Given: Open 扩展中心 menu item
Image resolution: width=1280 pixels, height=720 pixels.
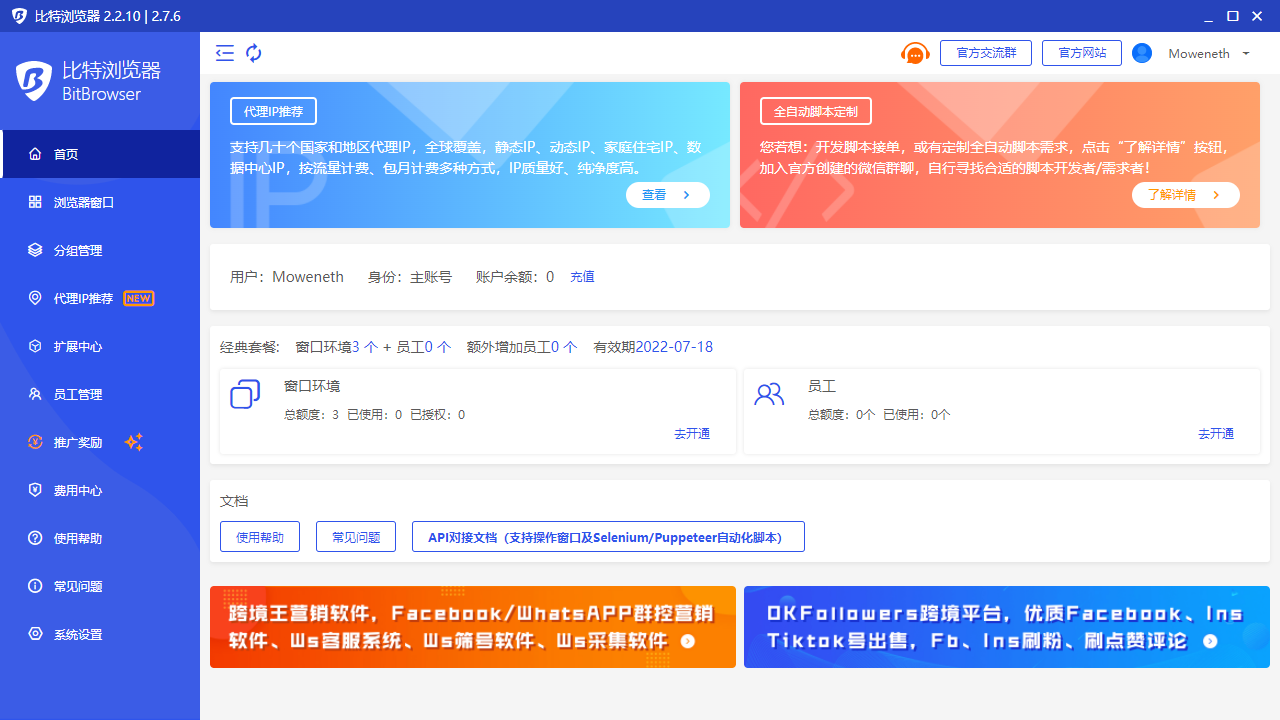Looking at the screenshot, I should (x=100, y=346).
